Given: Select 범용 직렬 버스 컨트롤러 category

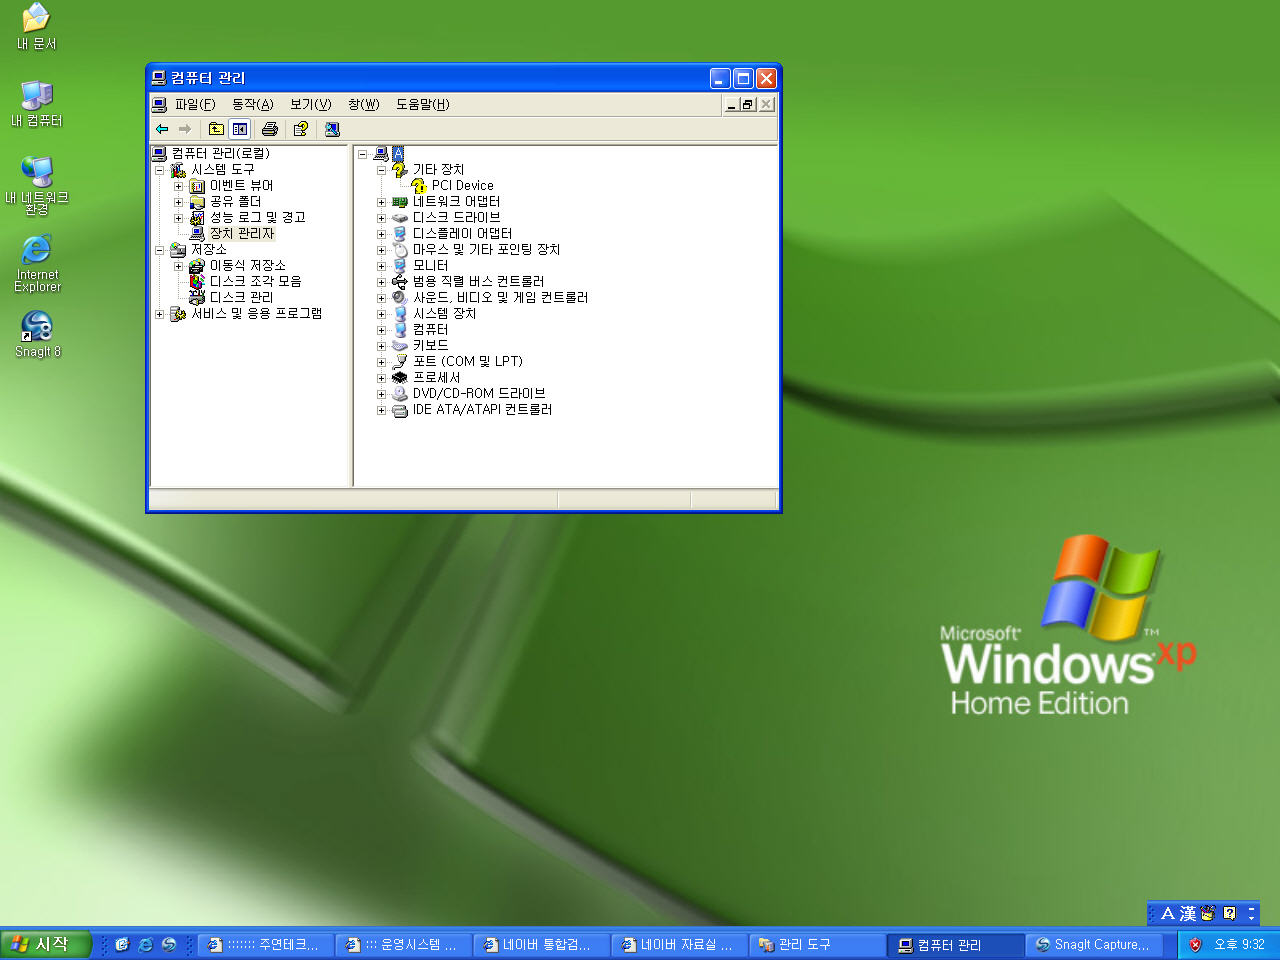Looking at the screenshot, I should [x=478, y=281].
